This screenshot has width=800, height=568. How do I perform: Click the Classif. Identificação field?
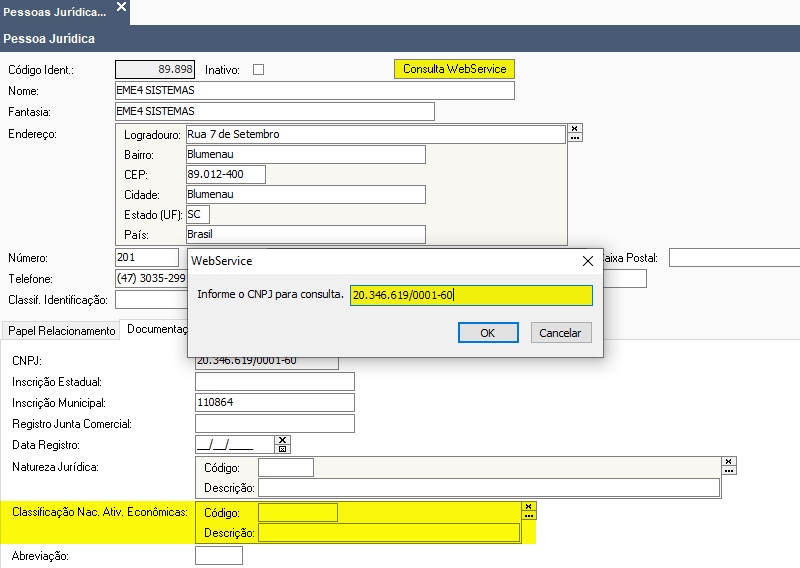pyautogui.click(x=152, y=300)
